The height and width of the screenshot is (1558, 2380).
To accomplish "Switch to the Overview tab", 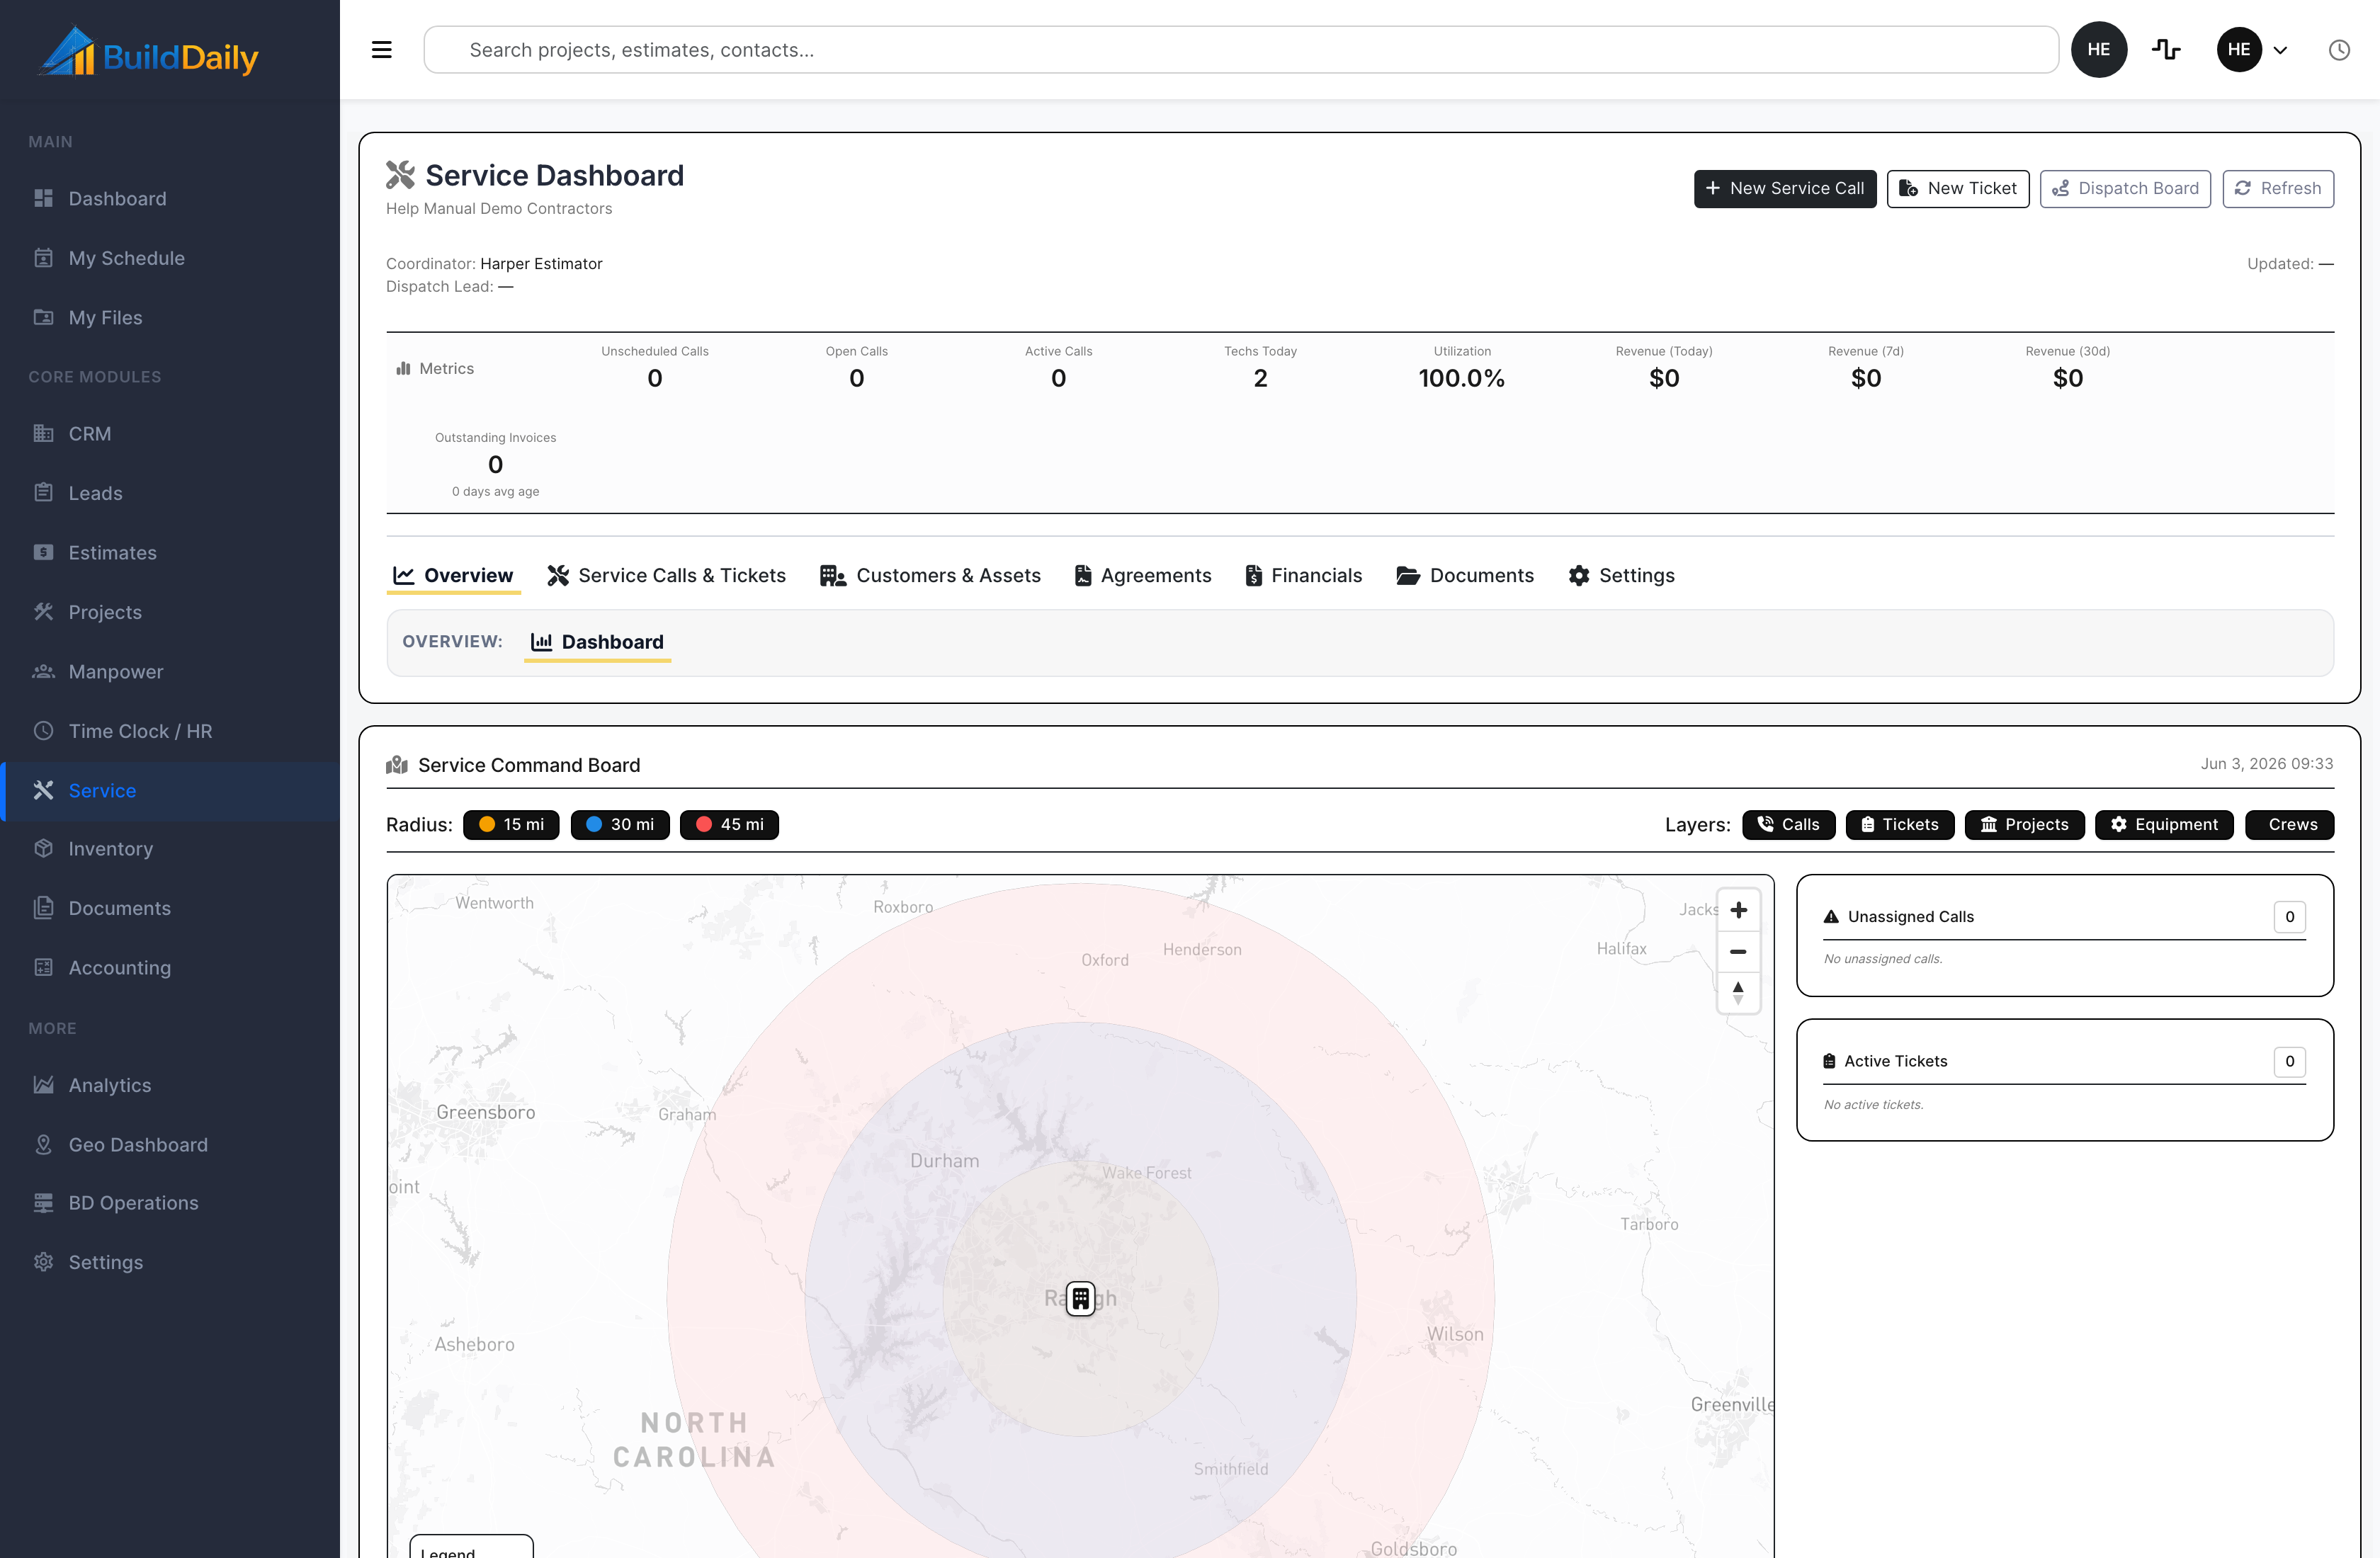I will [x=453, y=575].
